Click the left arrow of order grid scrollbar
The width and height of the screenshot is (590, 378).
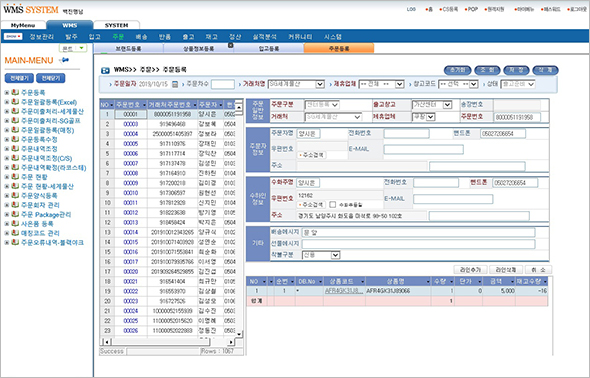107,342
